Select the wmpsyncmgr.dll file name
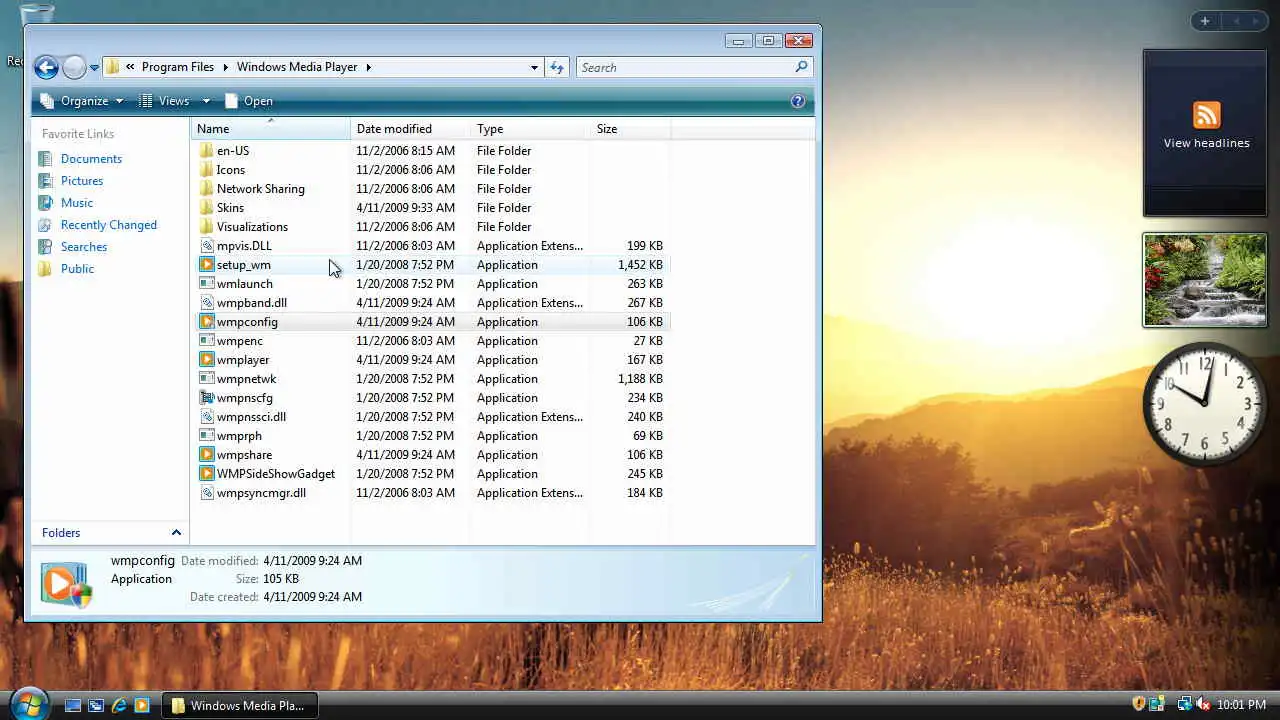 pos(261,493)
